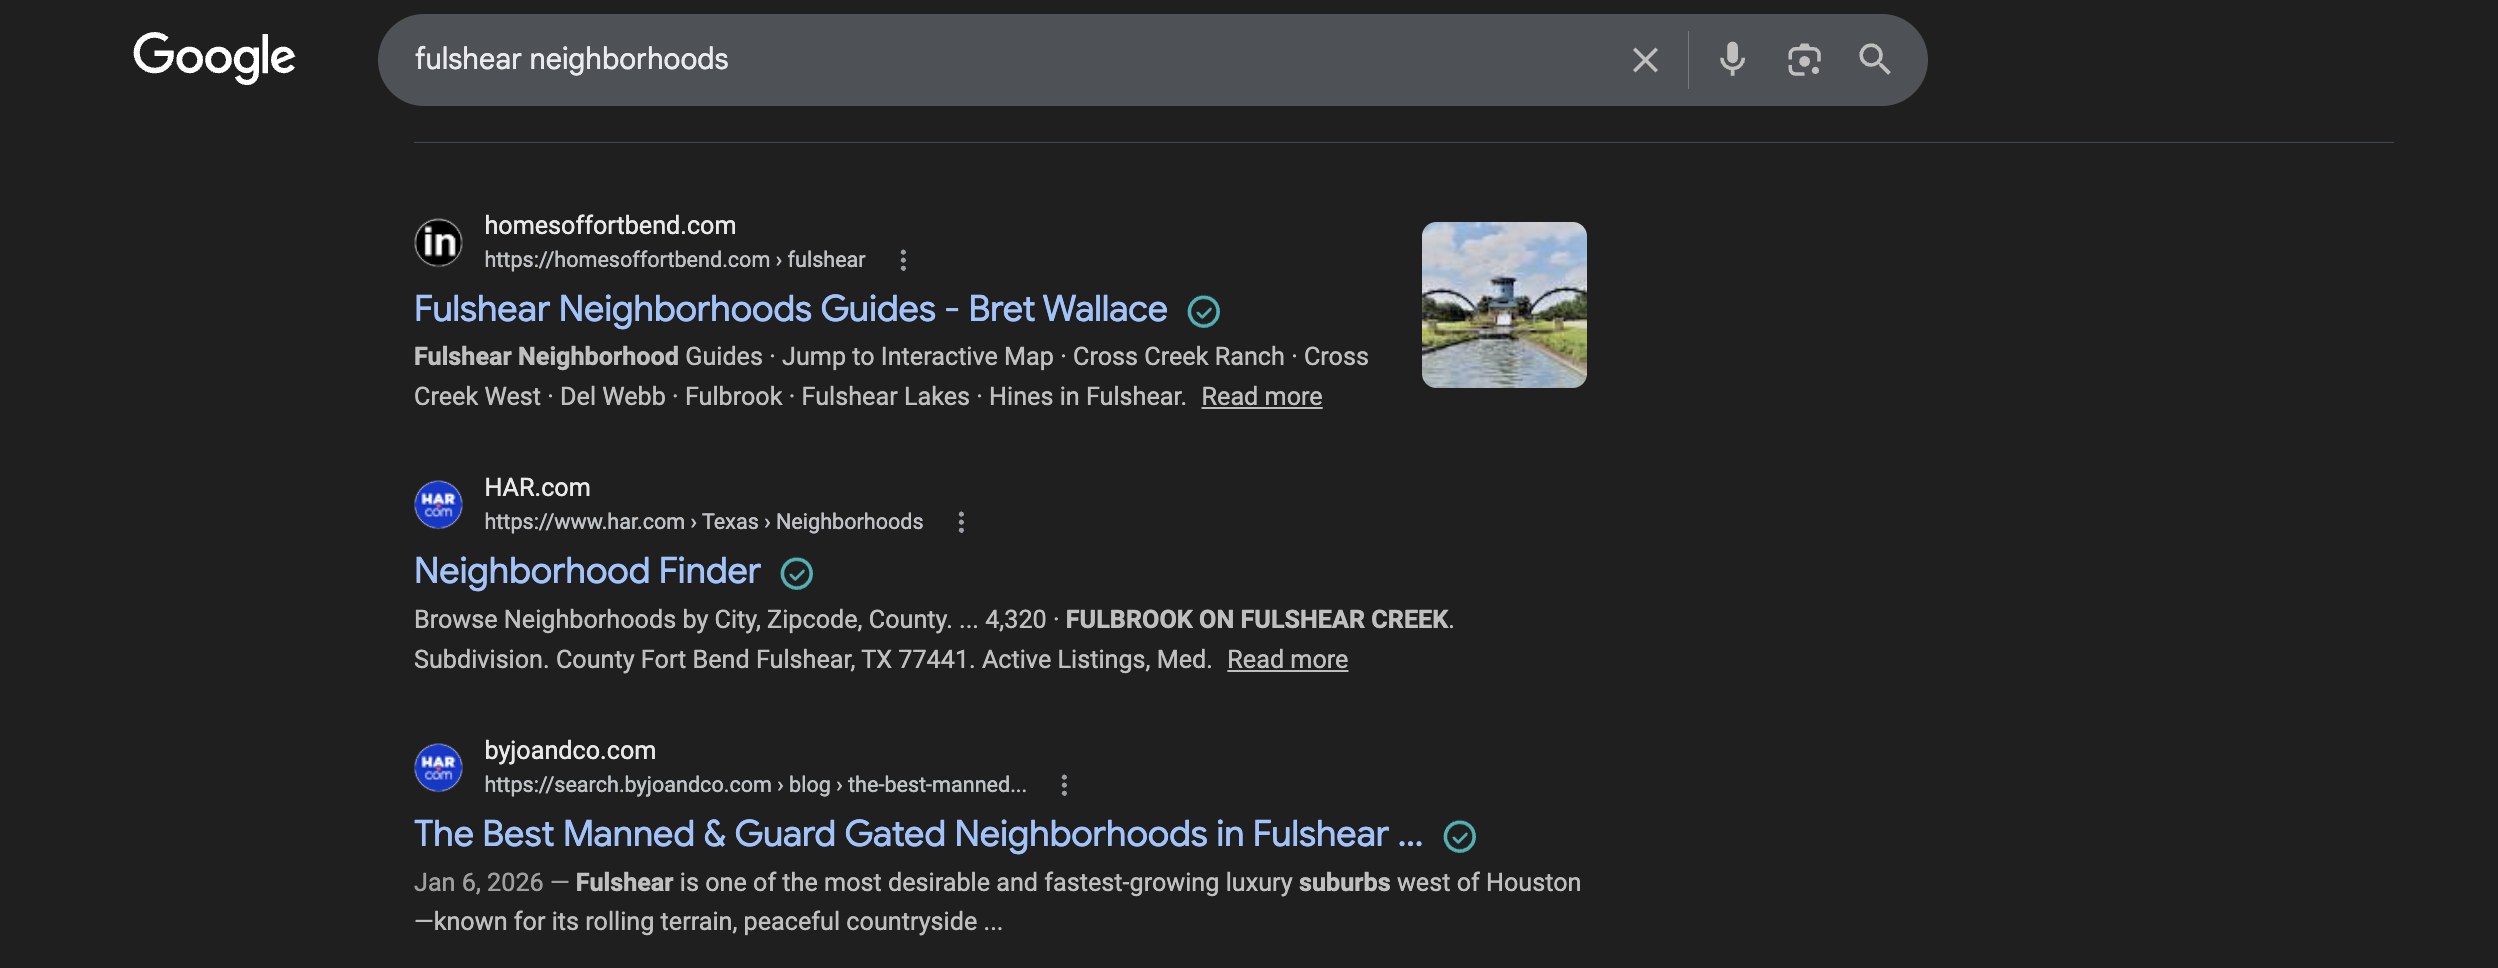This screenshot has width=2498, height=968.
Task: Click the byjoandco.com result favicon
Action: coord(438,768)
